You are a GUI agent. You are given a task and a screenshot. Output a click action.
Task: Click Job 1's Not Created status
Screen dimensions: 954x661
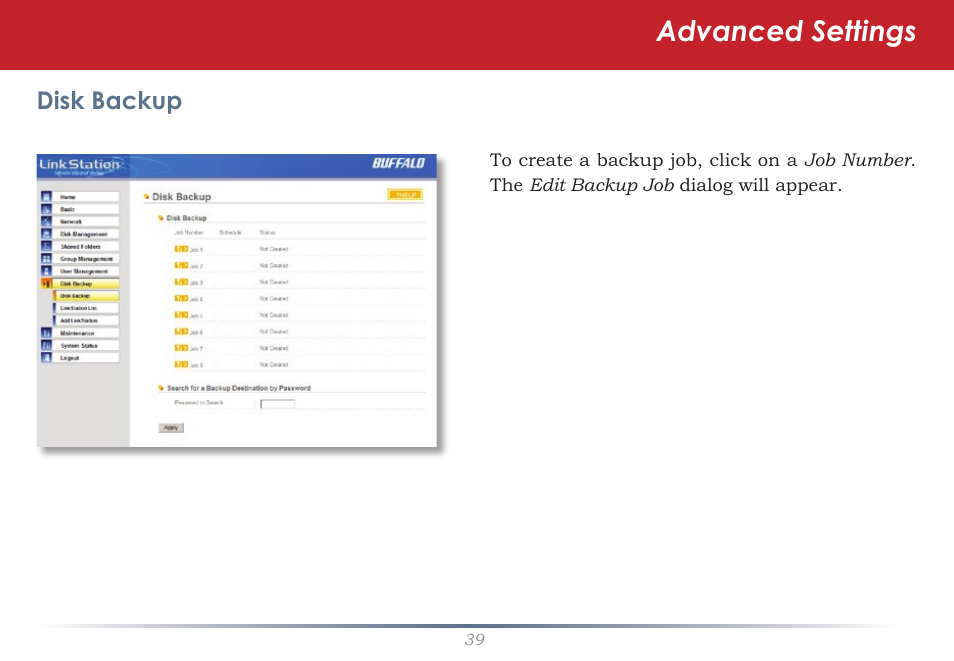click(x=274, y=249)
